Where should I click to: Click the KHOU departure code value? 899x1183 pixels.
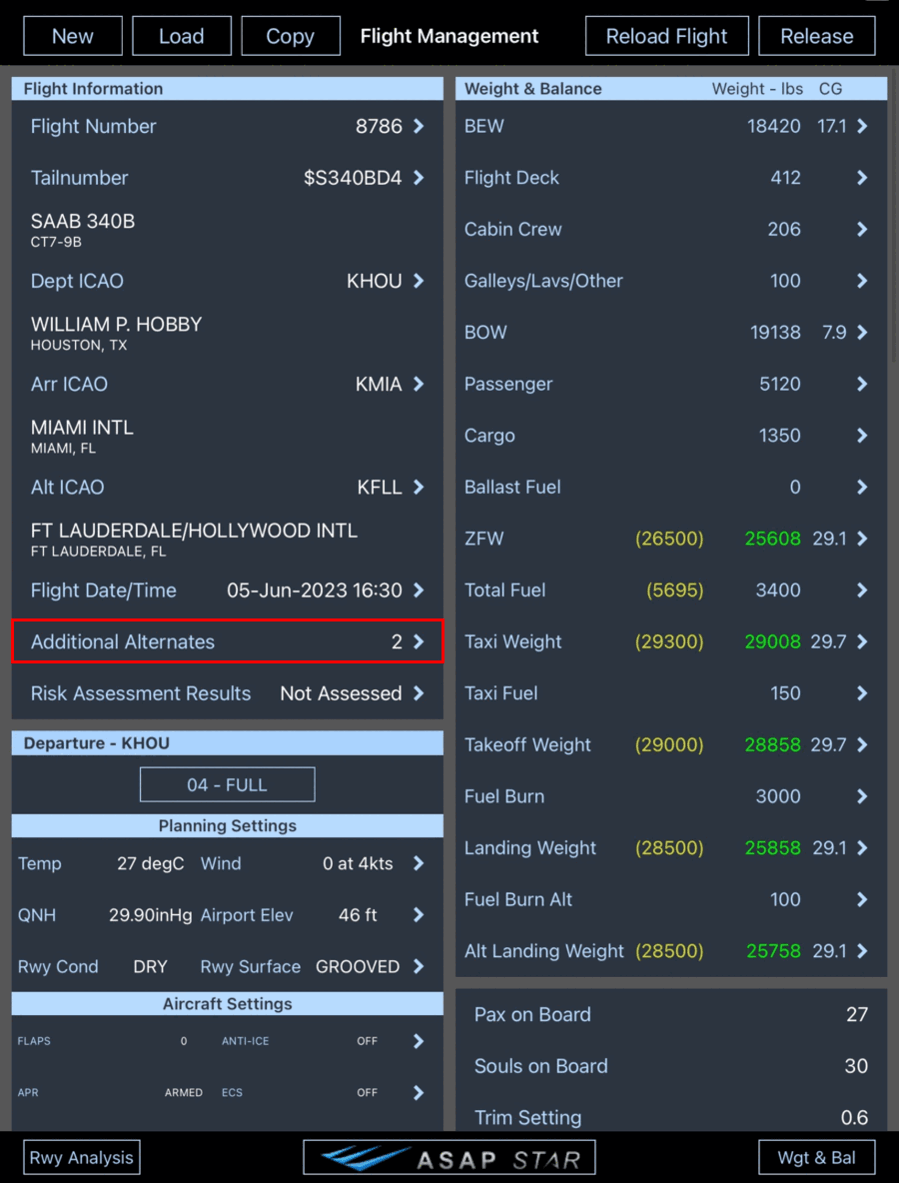(374, 281)
